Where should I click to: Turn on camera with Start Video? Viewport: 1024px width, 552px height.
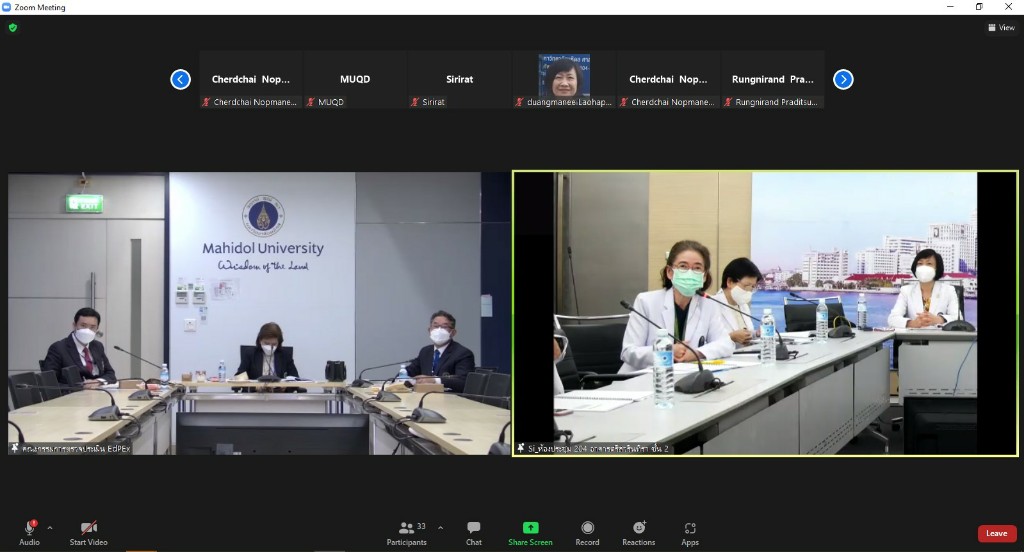(89, 528)
